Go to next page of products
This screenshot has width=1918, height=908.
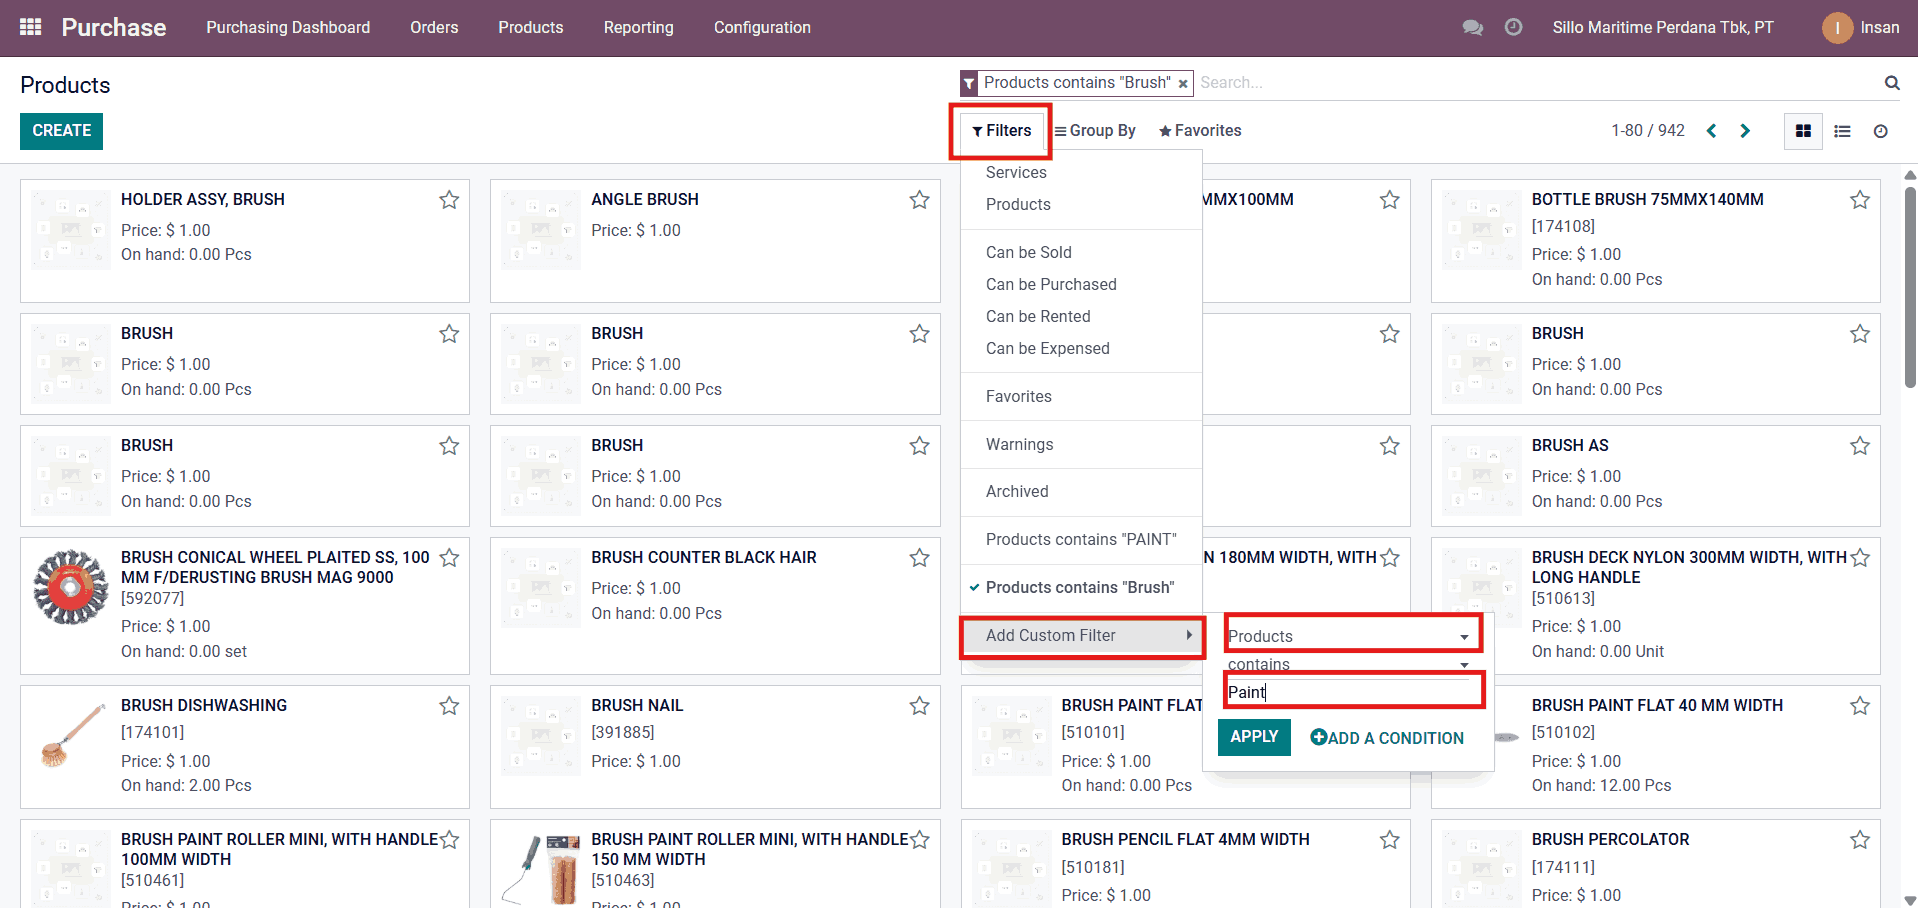coord(1745,131)
